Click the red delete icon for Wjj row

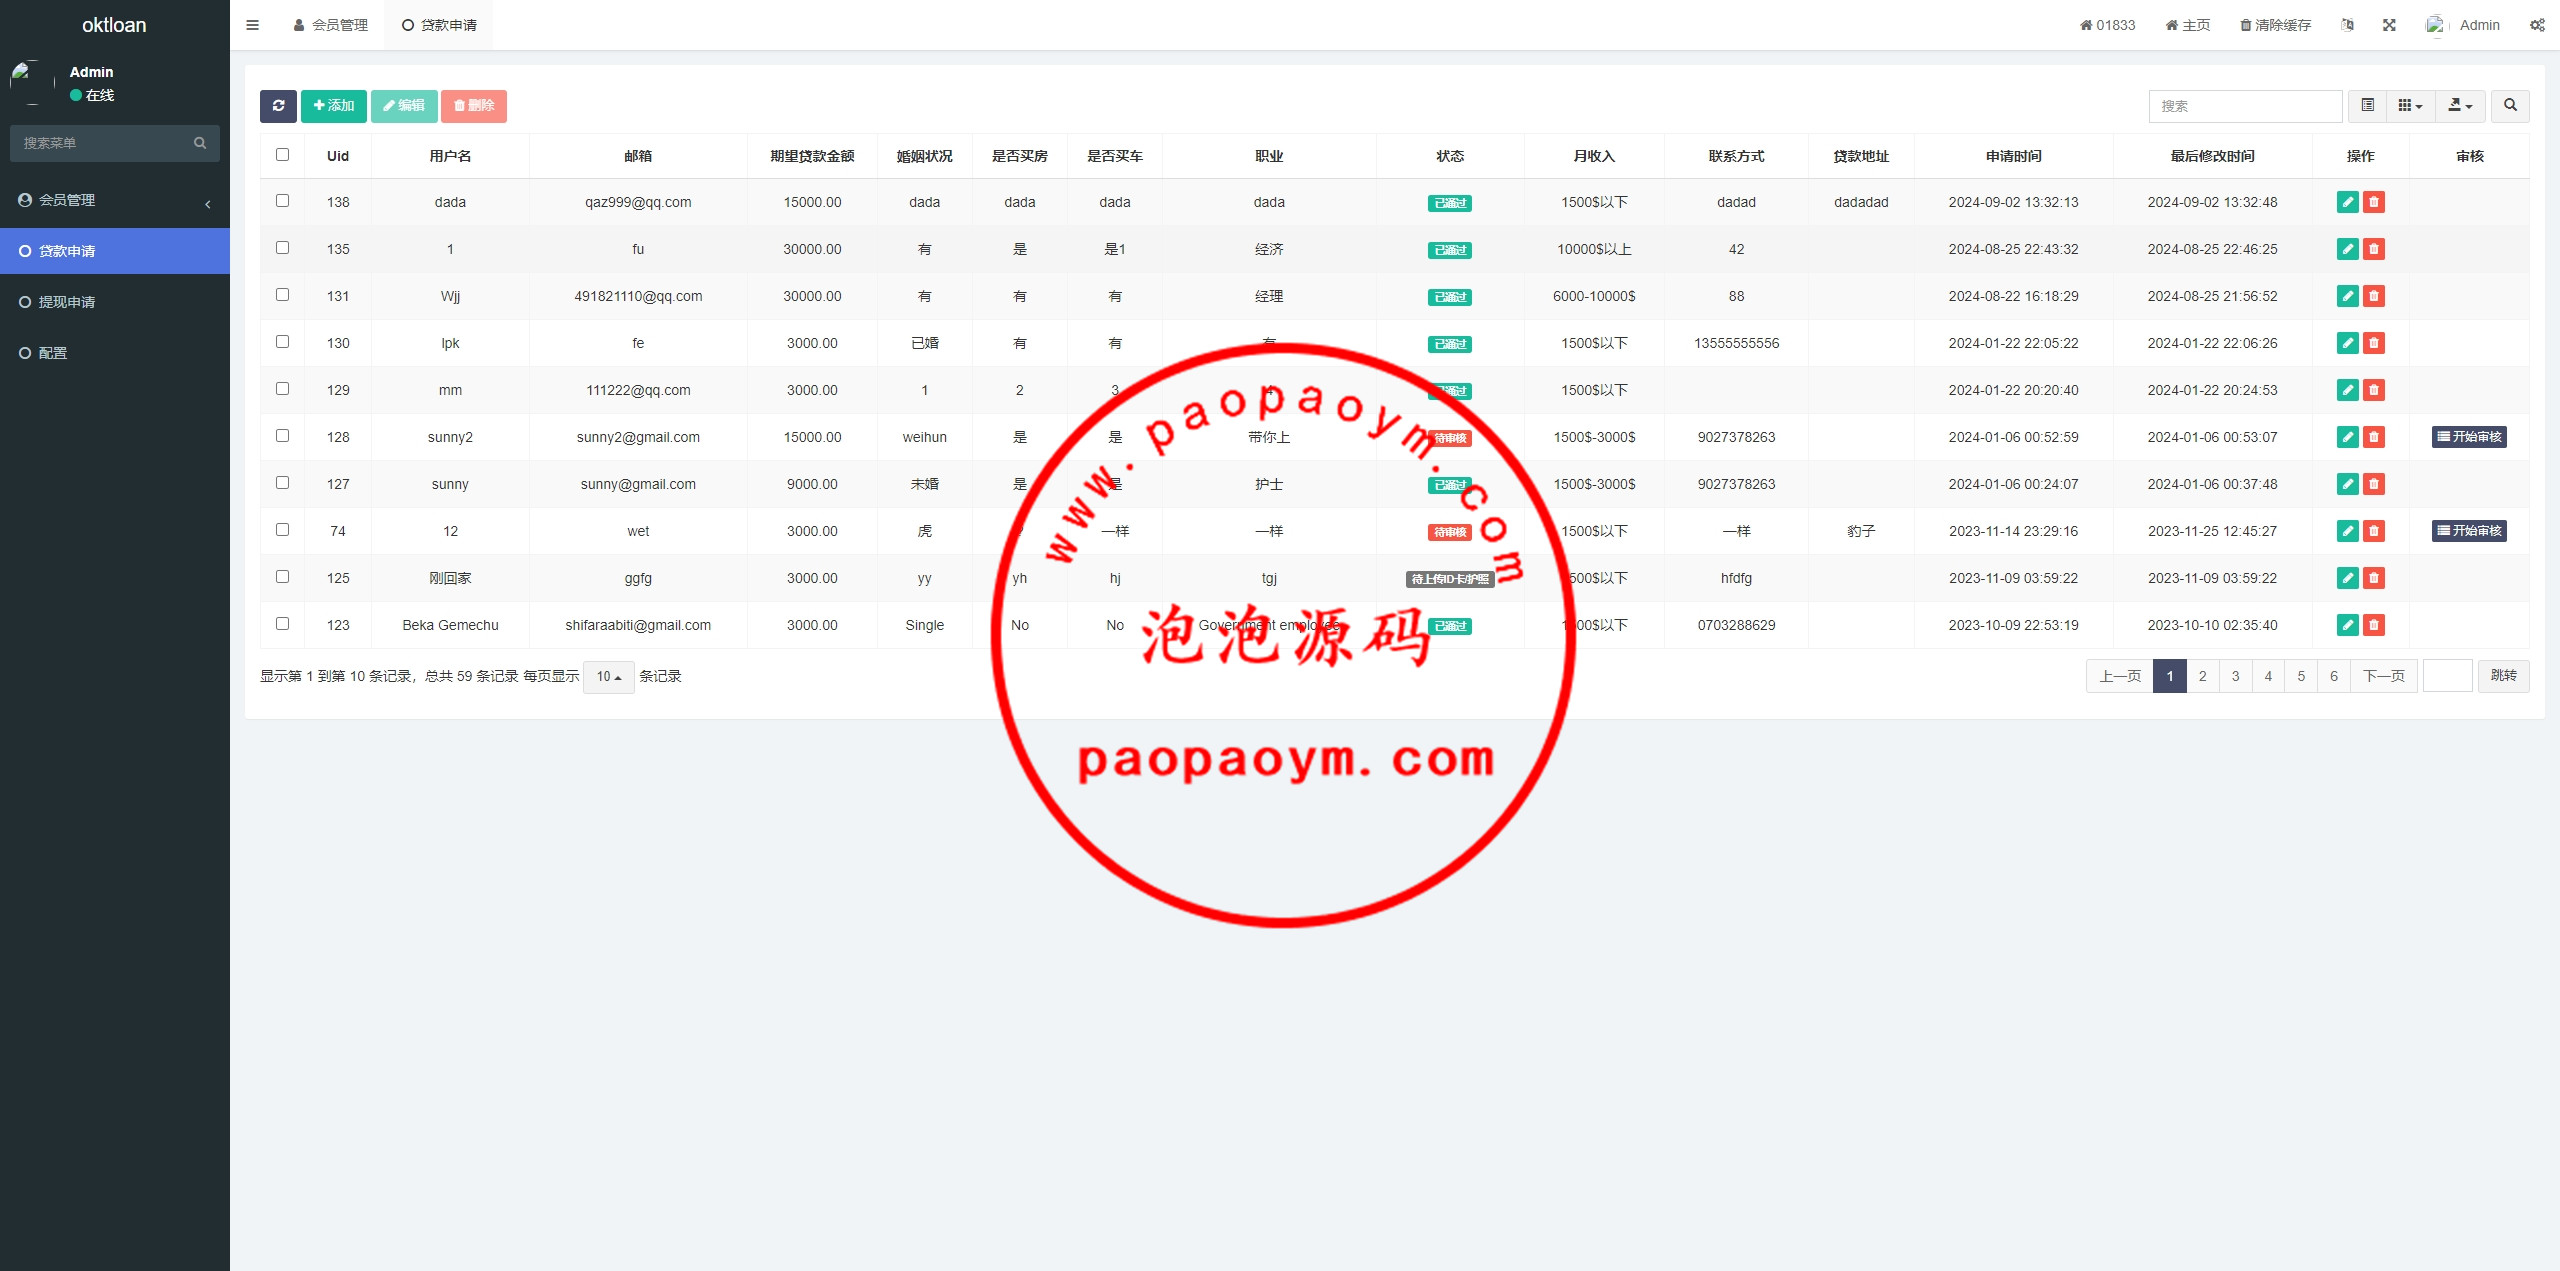pos(2373,296)
